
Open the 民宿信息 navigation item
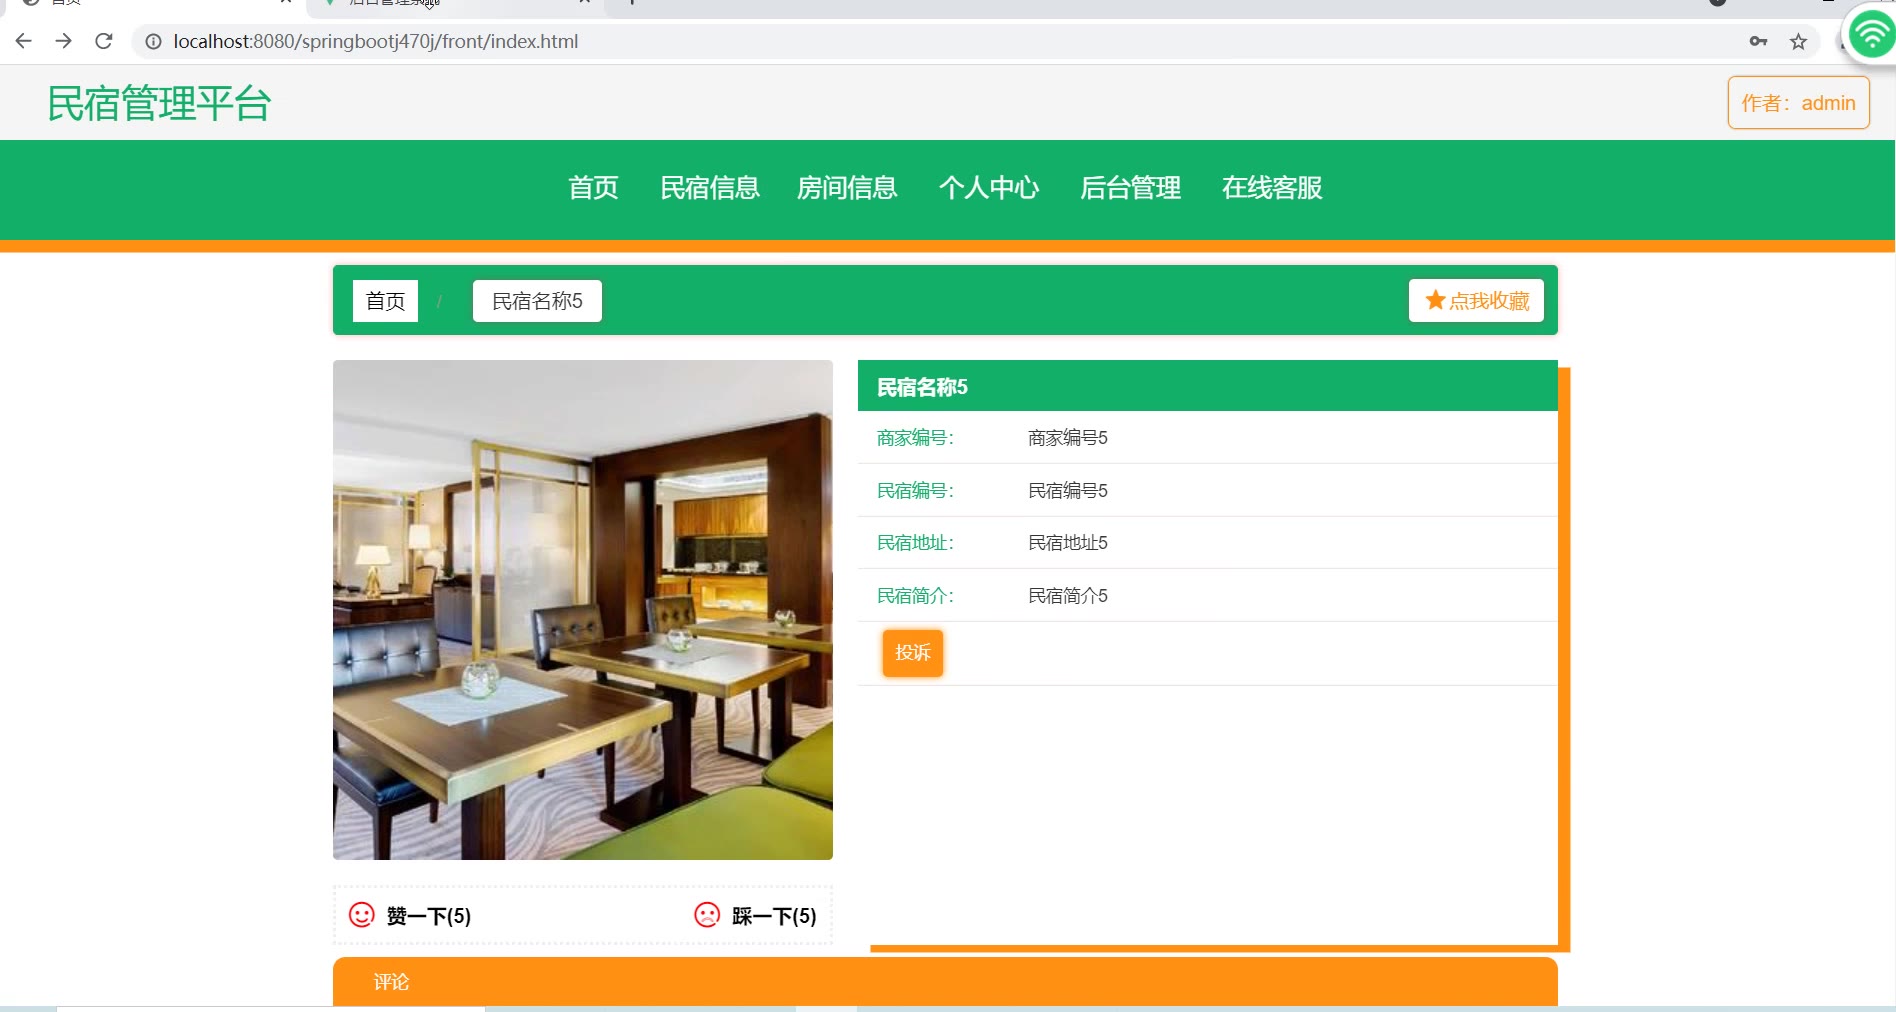[710, 188]
